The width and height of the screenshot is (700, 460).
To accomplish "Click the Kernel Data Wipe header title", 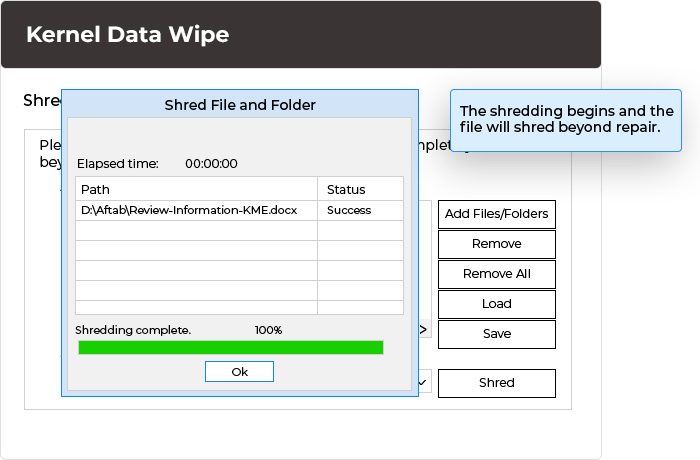I will pos(128,34).
